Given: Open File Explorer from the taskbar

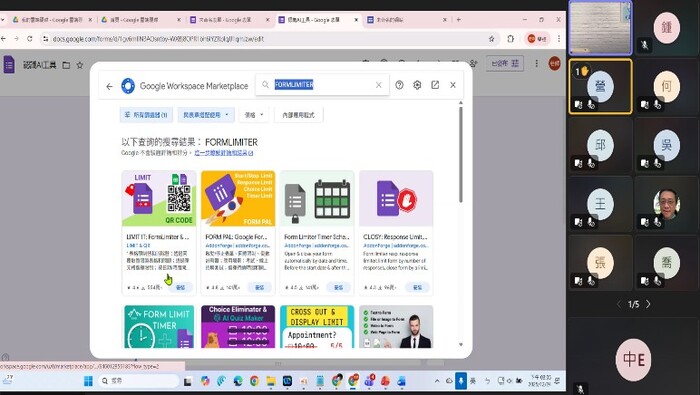Looking at the screenshot, I should click(271, 381).
